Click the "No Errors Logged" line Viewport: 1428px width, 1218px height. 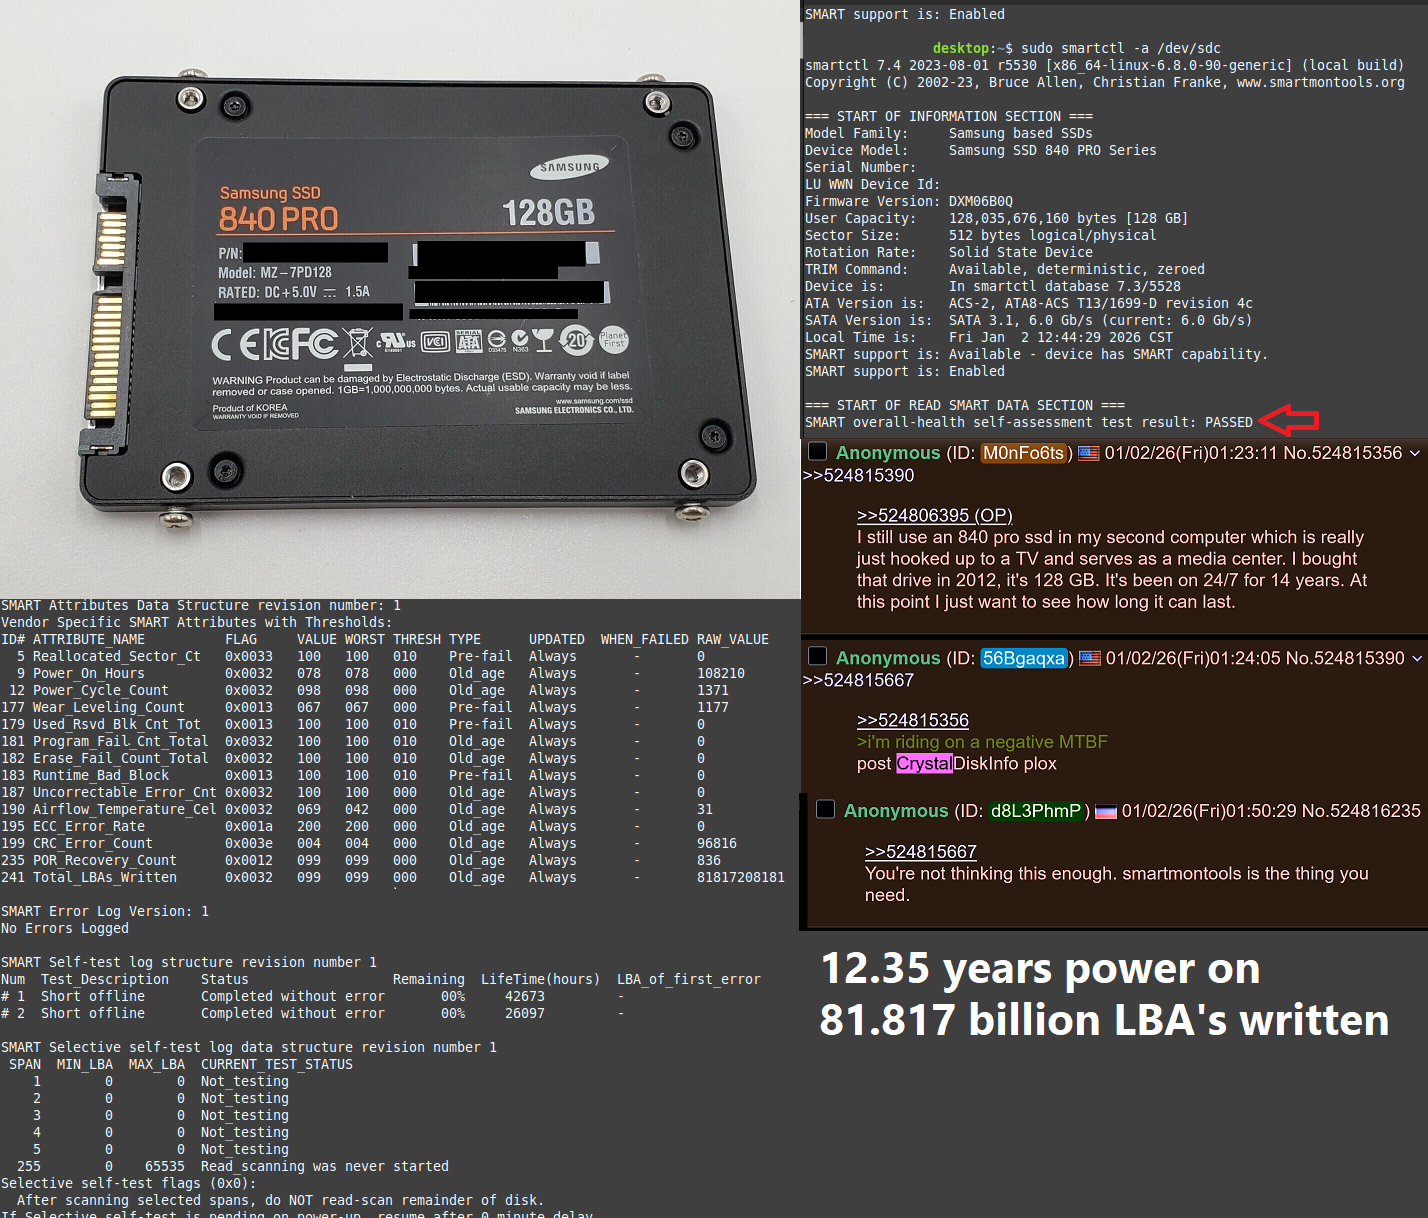65,928
